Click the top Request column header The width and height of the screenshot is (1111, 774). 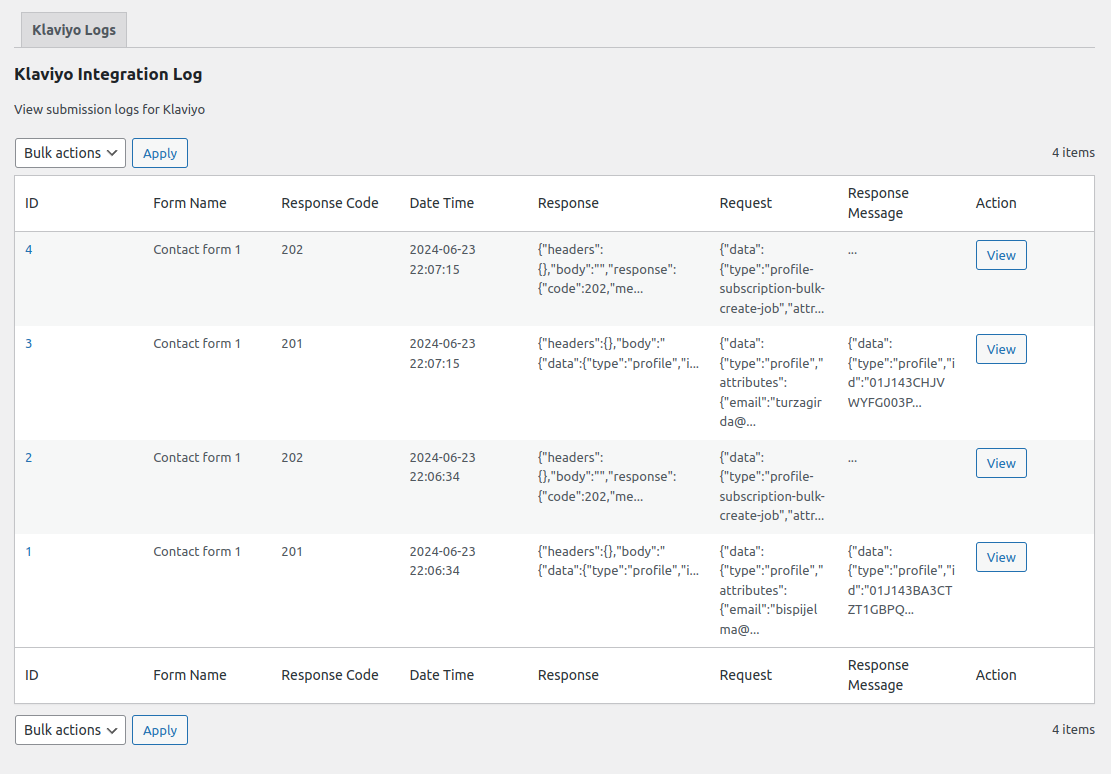click(x=745, y=203)
